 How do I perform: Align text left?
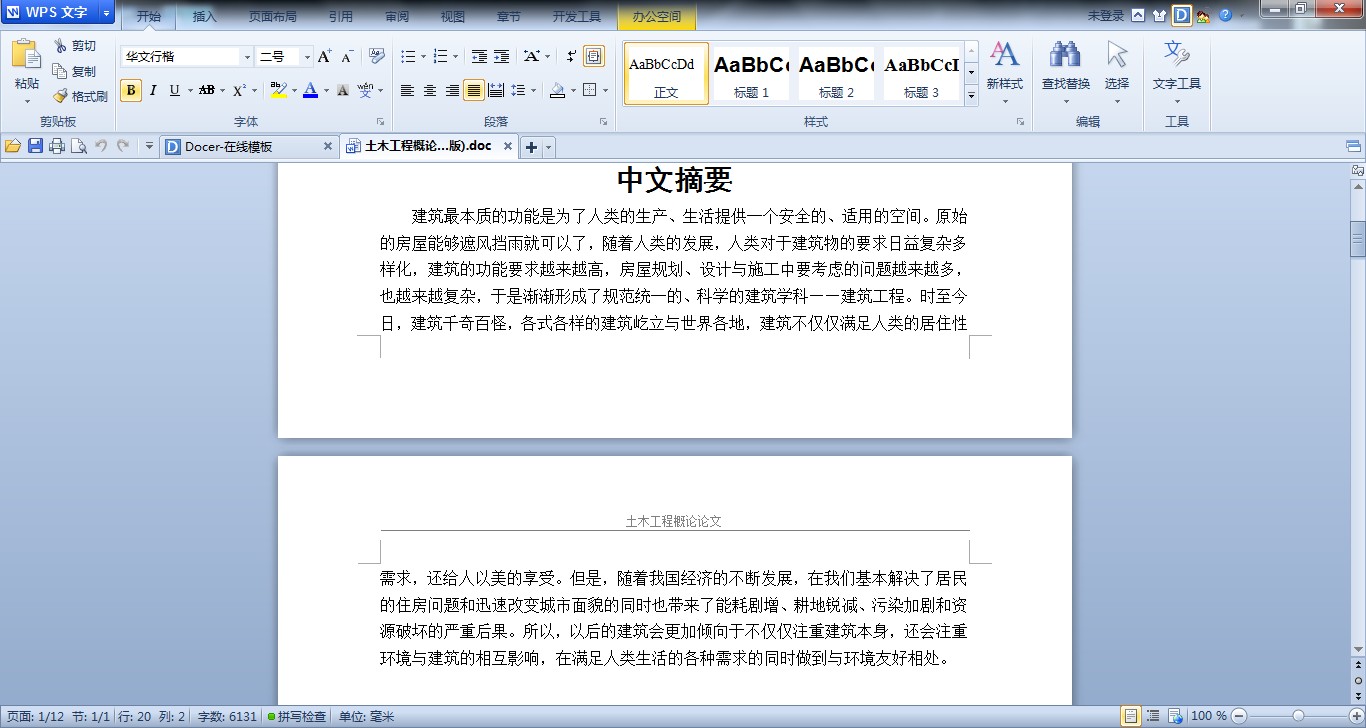click(x=408, y=90)
